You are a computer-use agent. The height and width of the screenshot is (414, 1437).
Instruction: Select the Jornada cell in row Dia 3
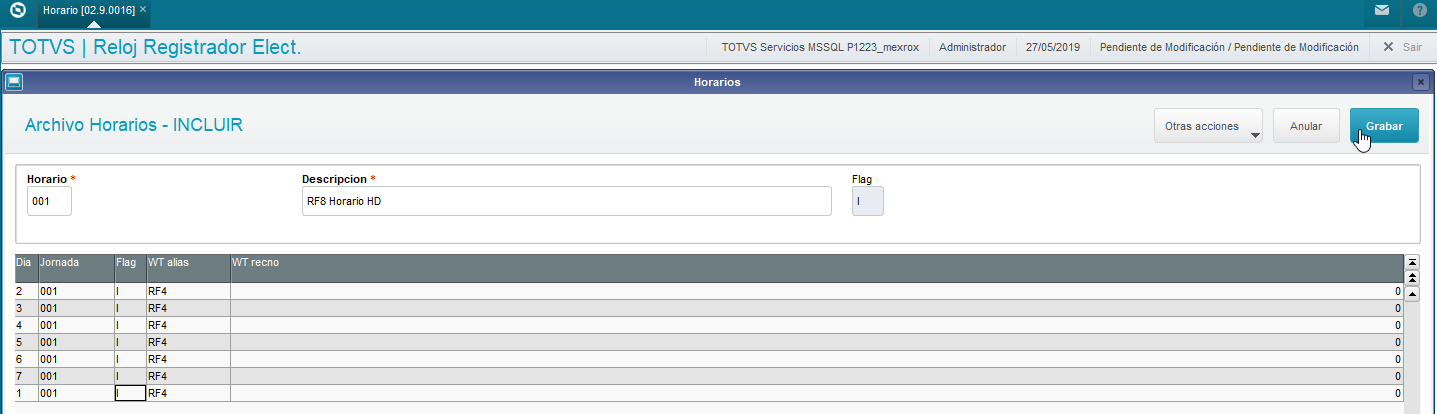tap(76, 308)
